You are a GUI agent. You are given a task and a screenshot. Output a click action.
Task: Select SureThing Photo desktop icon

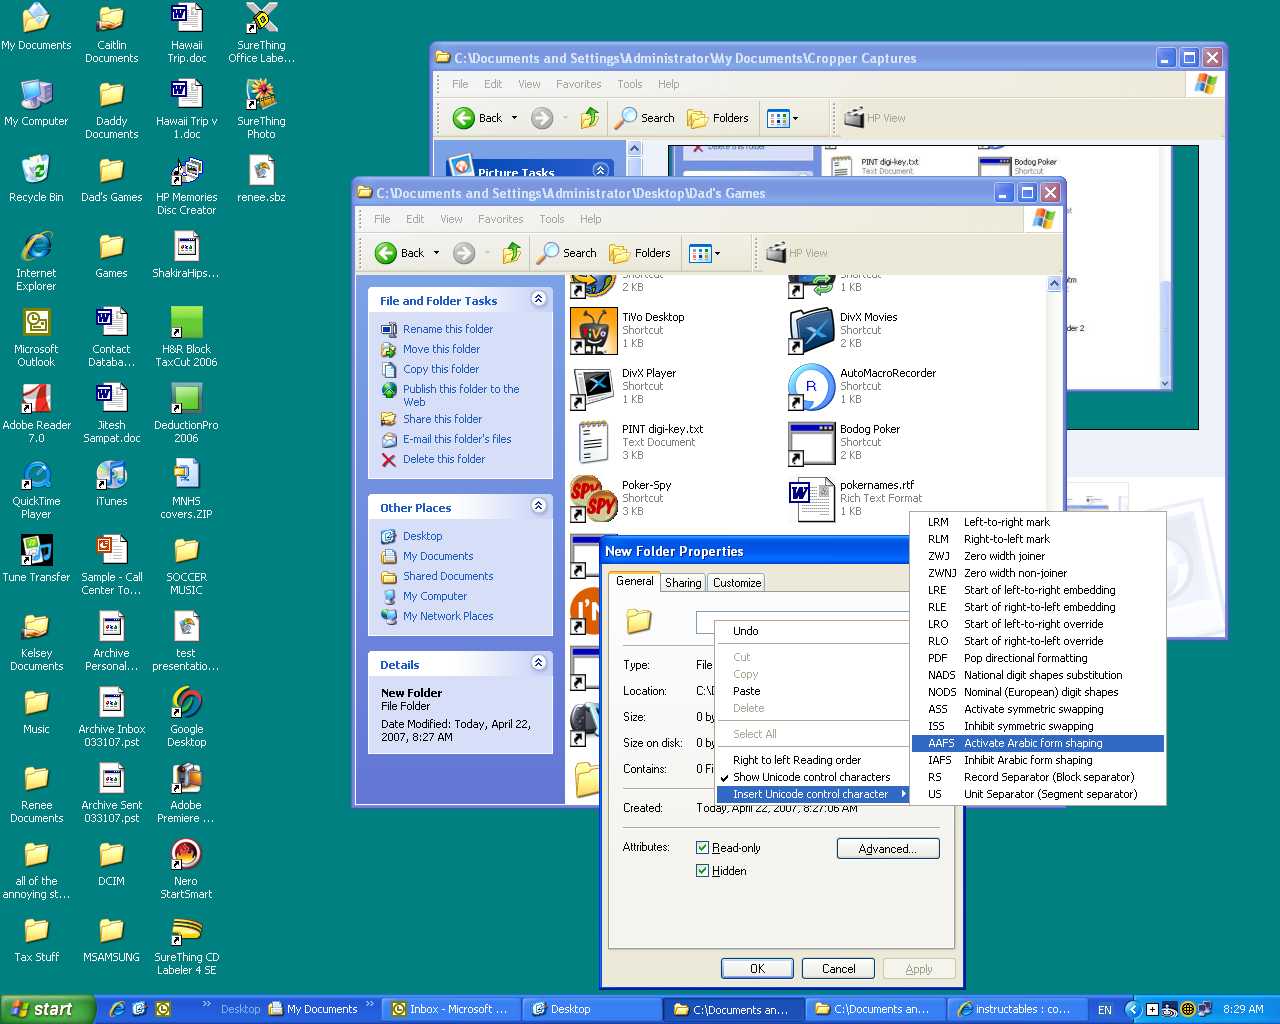click(x=261, y=109)
